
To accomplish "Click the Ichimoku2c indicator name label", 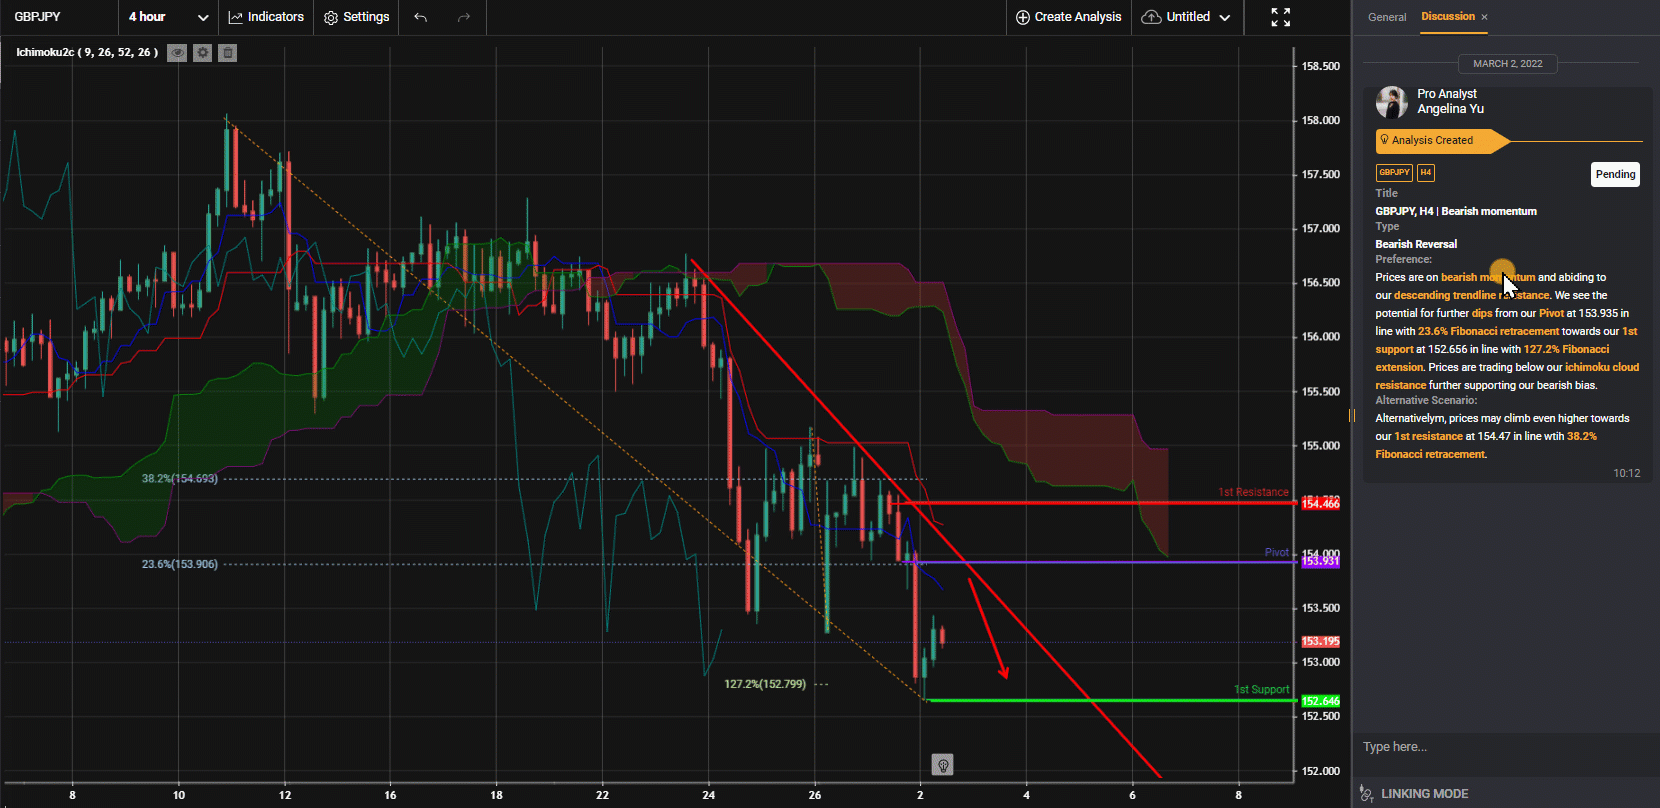I will click(87, 53).
